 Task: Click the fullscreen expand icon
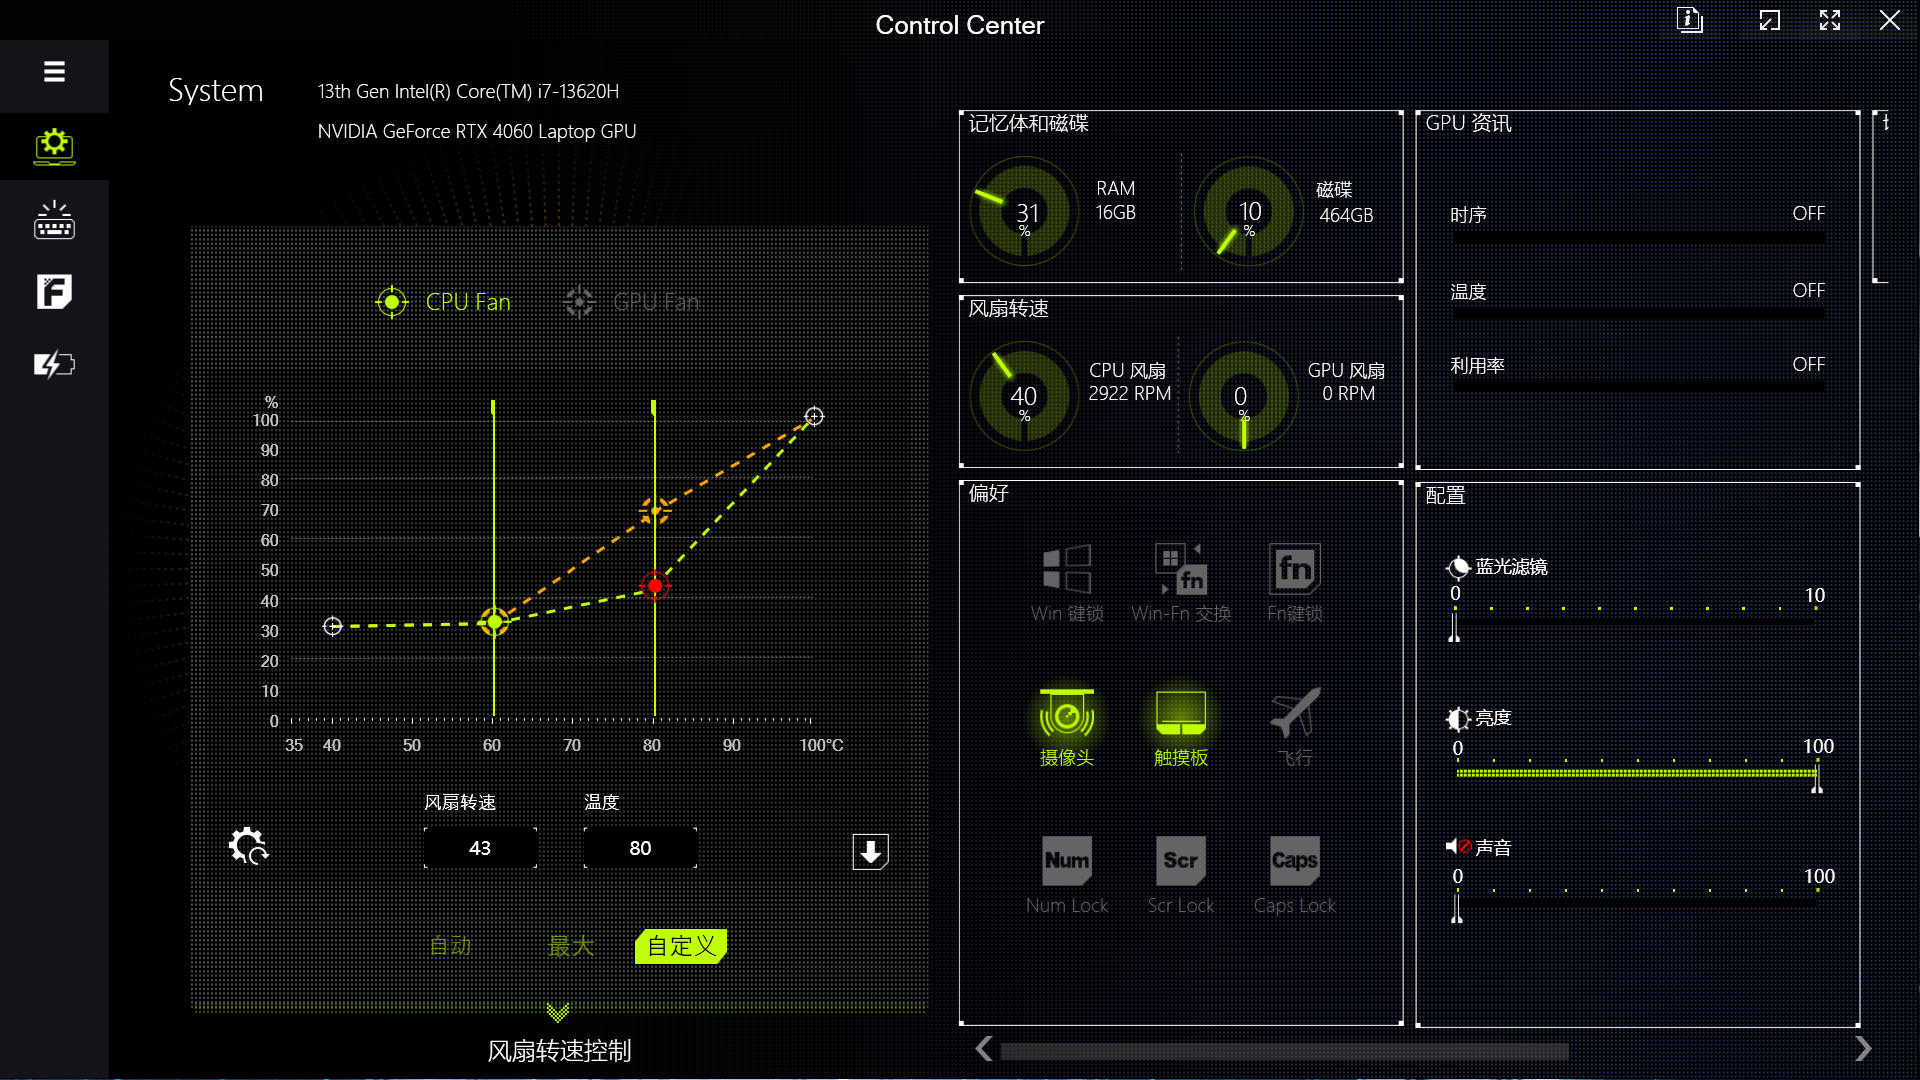(x=1829, y=20)
